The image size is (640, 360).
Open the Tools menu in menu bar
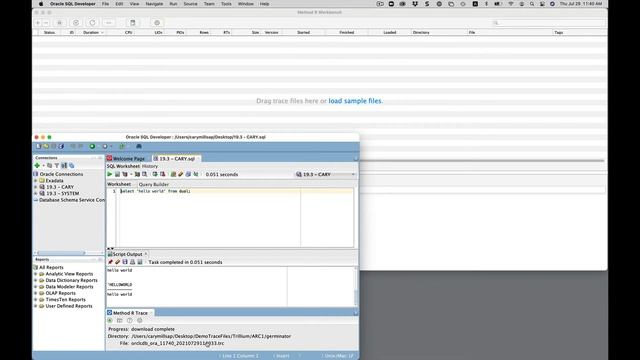(x=226, y=4)
